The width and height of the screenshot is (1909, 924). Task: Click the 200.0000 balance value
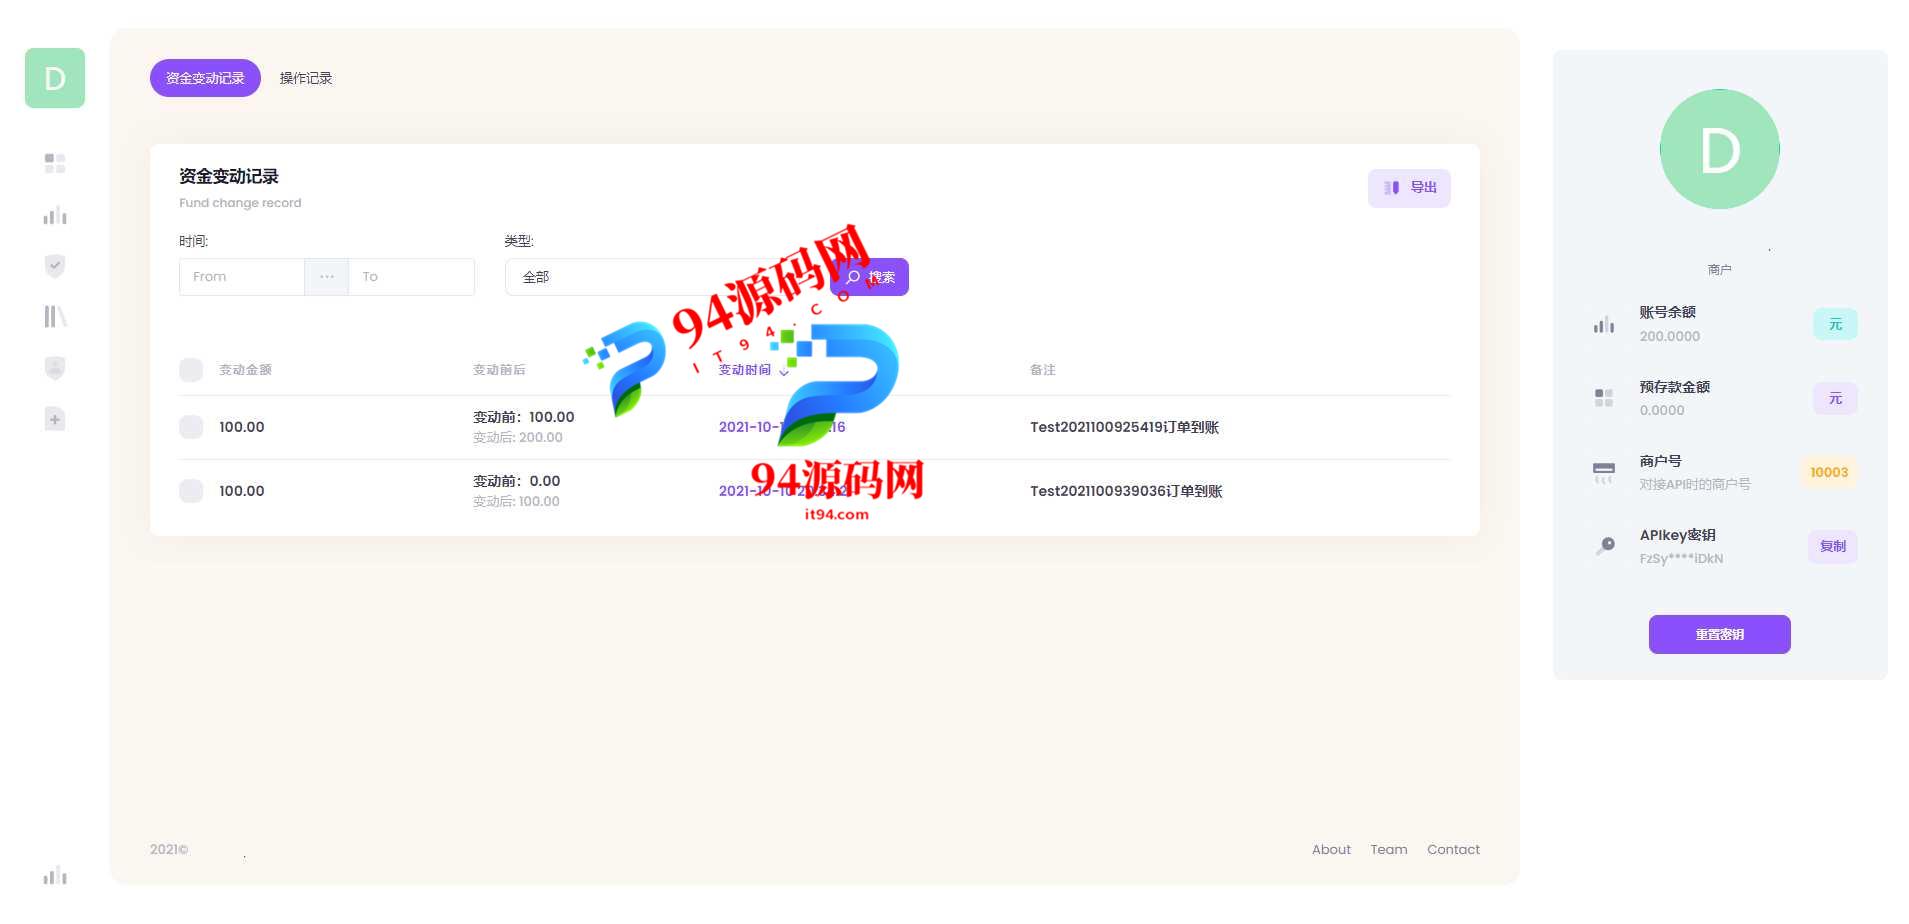point(1669,336)
